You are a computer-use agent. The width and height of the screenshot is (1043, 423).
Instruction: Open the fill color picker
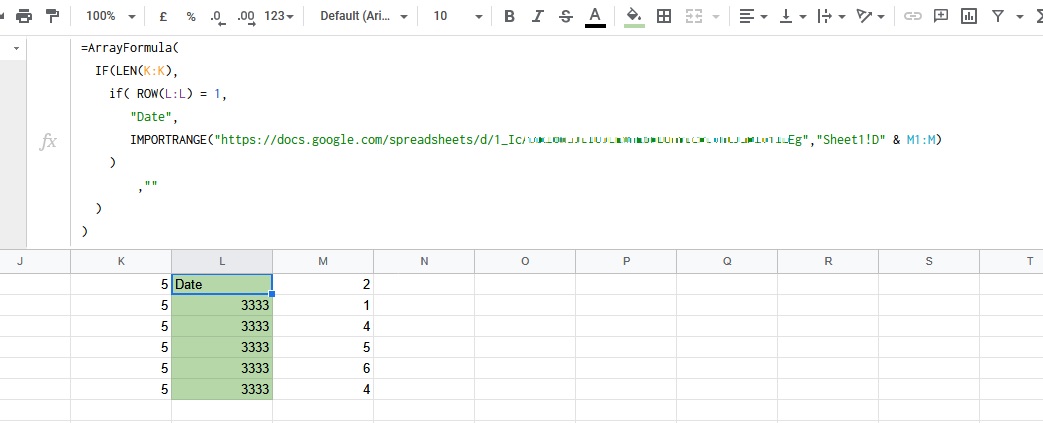(x=635, y=17)
